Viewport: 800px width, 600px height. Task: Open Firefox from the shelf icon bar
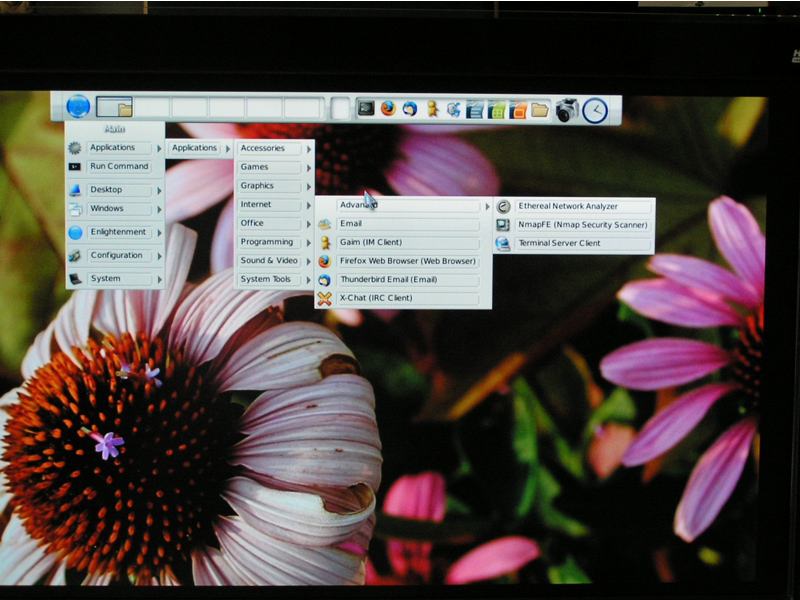(x=388, y=108)
